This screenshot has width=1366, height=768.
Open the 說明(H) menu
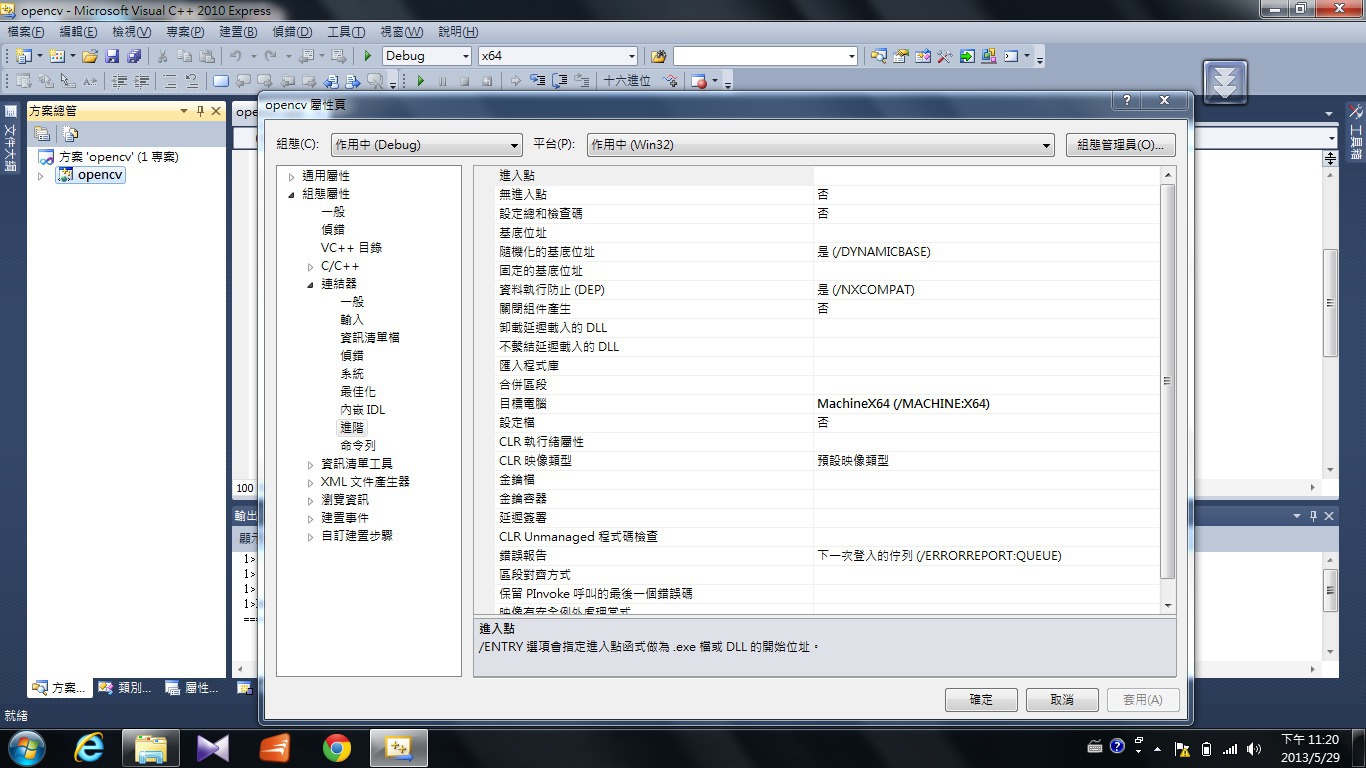[x=458, y=32]
